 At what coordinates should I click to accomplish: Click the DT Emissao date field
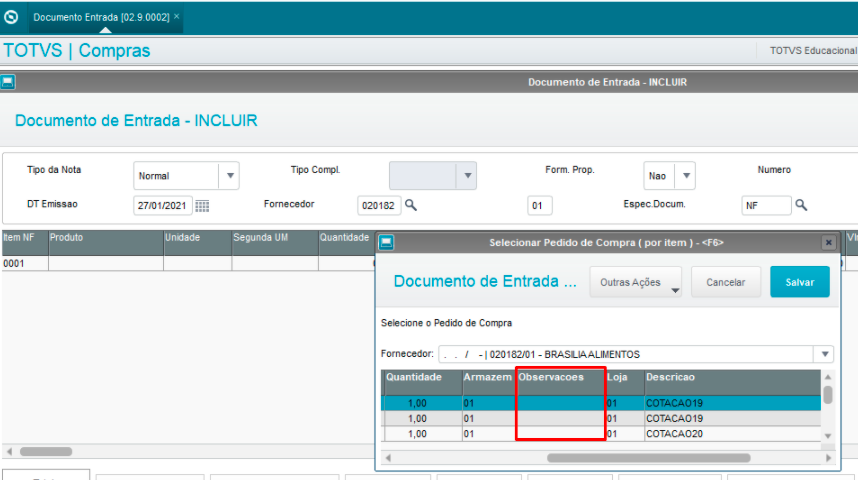point(163,206)
